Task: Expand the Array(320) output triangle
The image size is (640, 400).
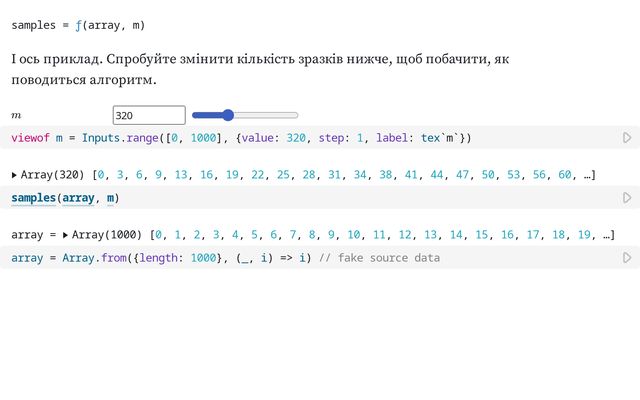Action: [x=14, y=175]
